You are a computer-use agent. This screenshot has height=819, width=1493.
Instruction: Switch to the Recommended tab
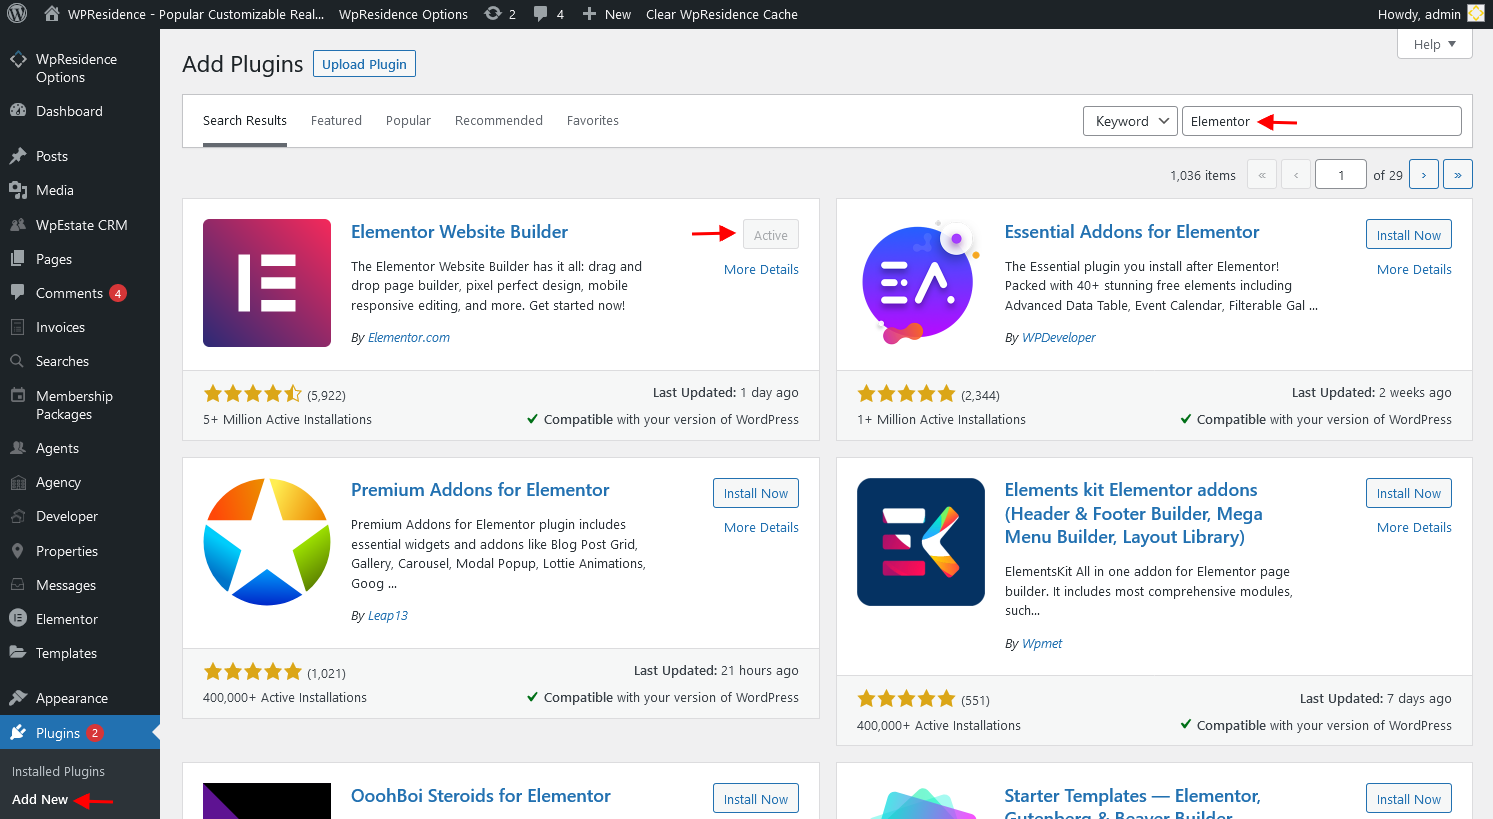[x=499, y=120]
